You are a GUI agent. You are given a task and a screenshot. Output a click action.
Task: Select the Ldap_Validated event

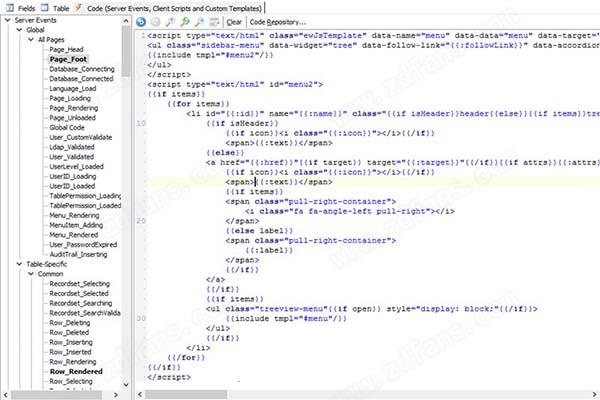72,147
